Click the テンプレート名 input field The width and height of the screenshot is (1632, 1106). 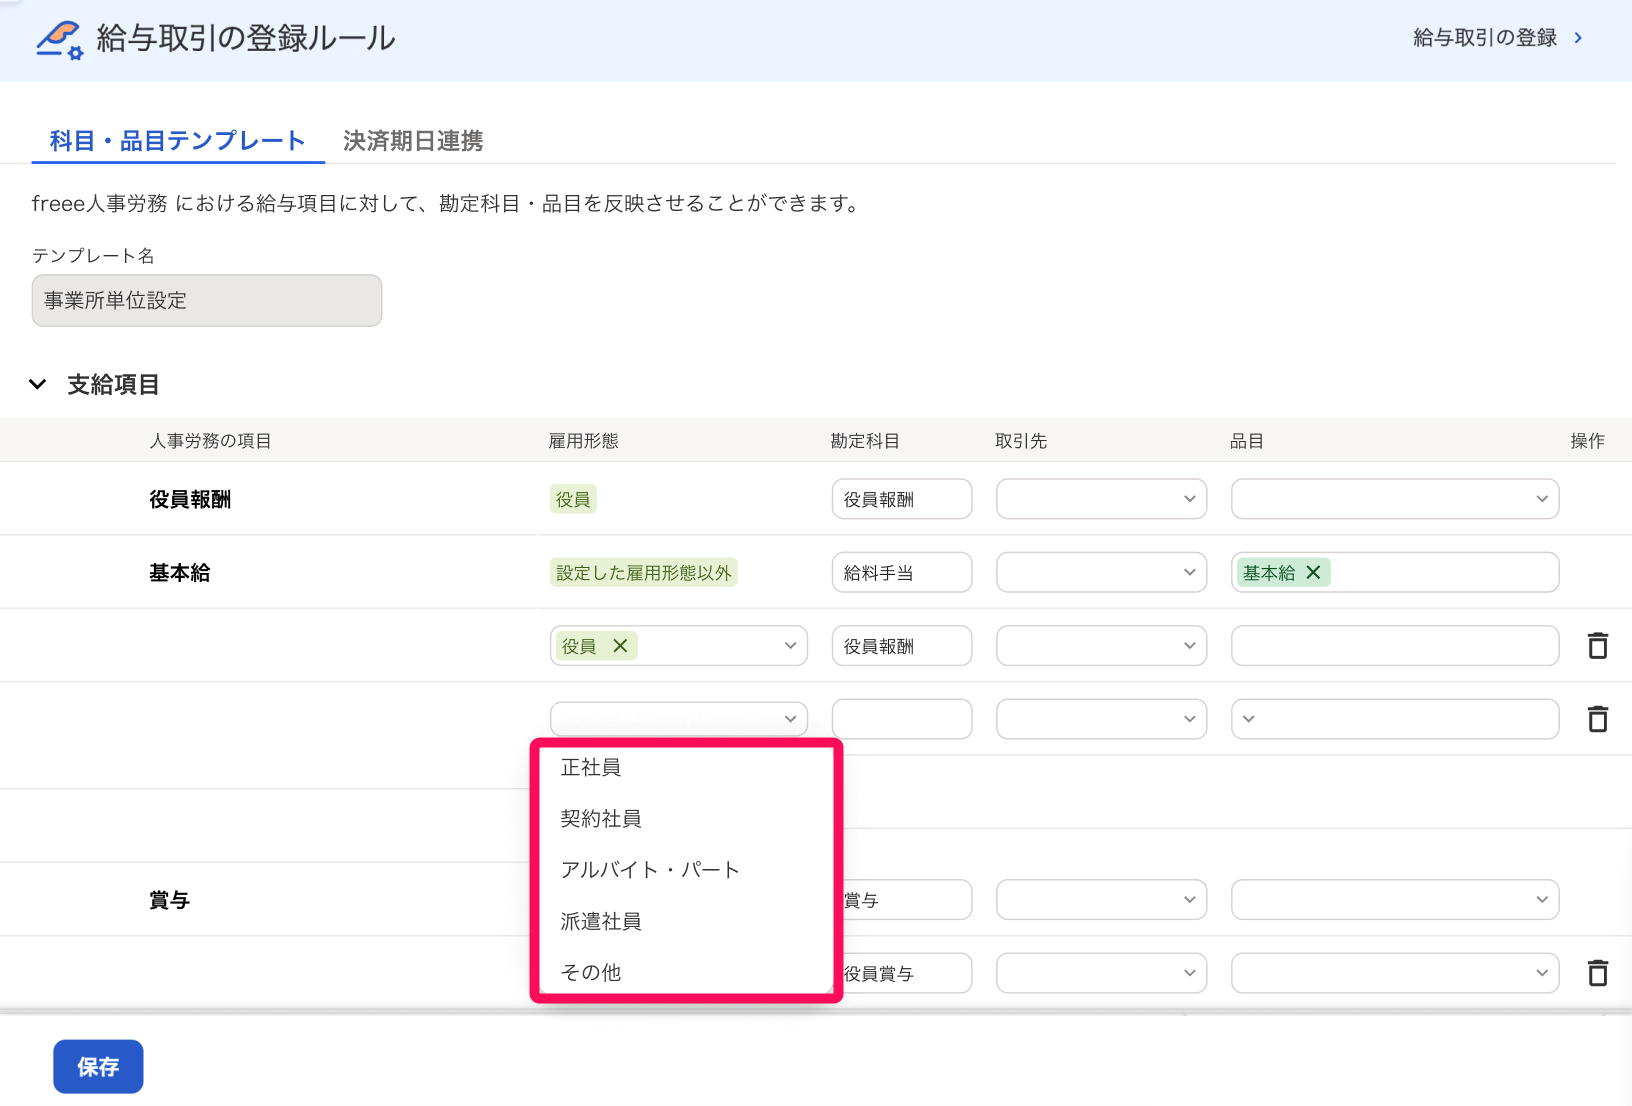pos(207,301)
